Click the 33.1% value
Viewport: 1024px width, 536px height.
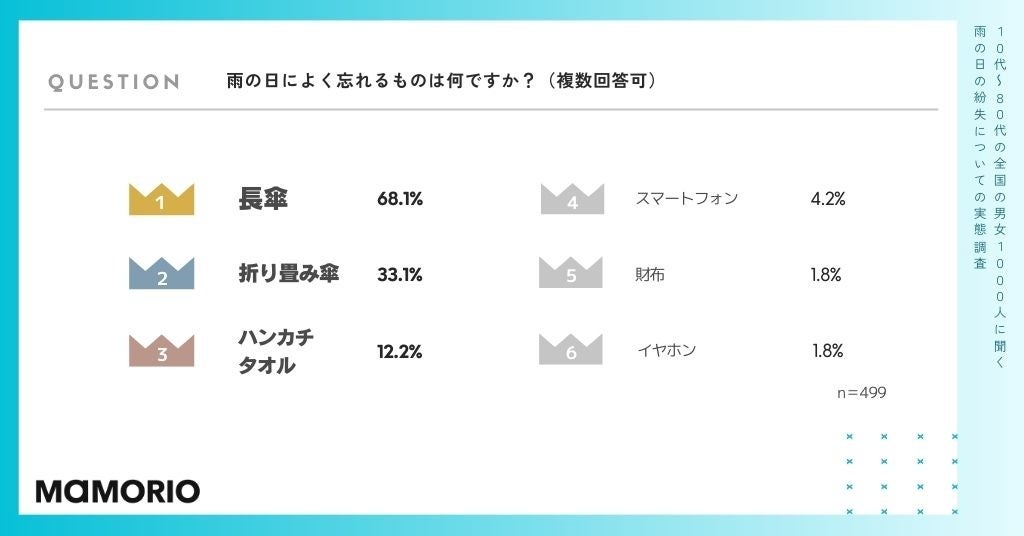[x=400, y=274]
